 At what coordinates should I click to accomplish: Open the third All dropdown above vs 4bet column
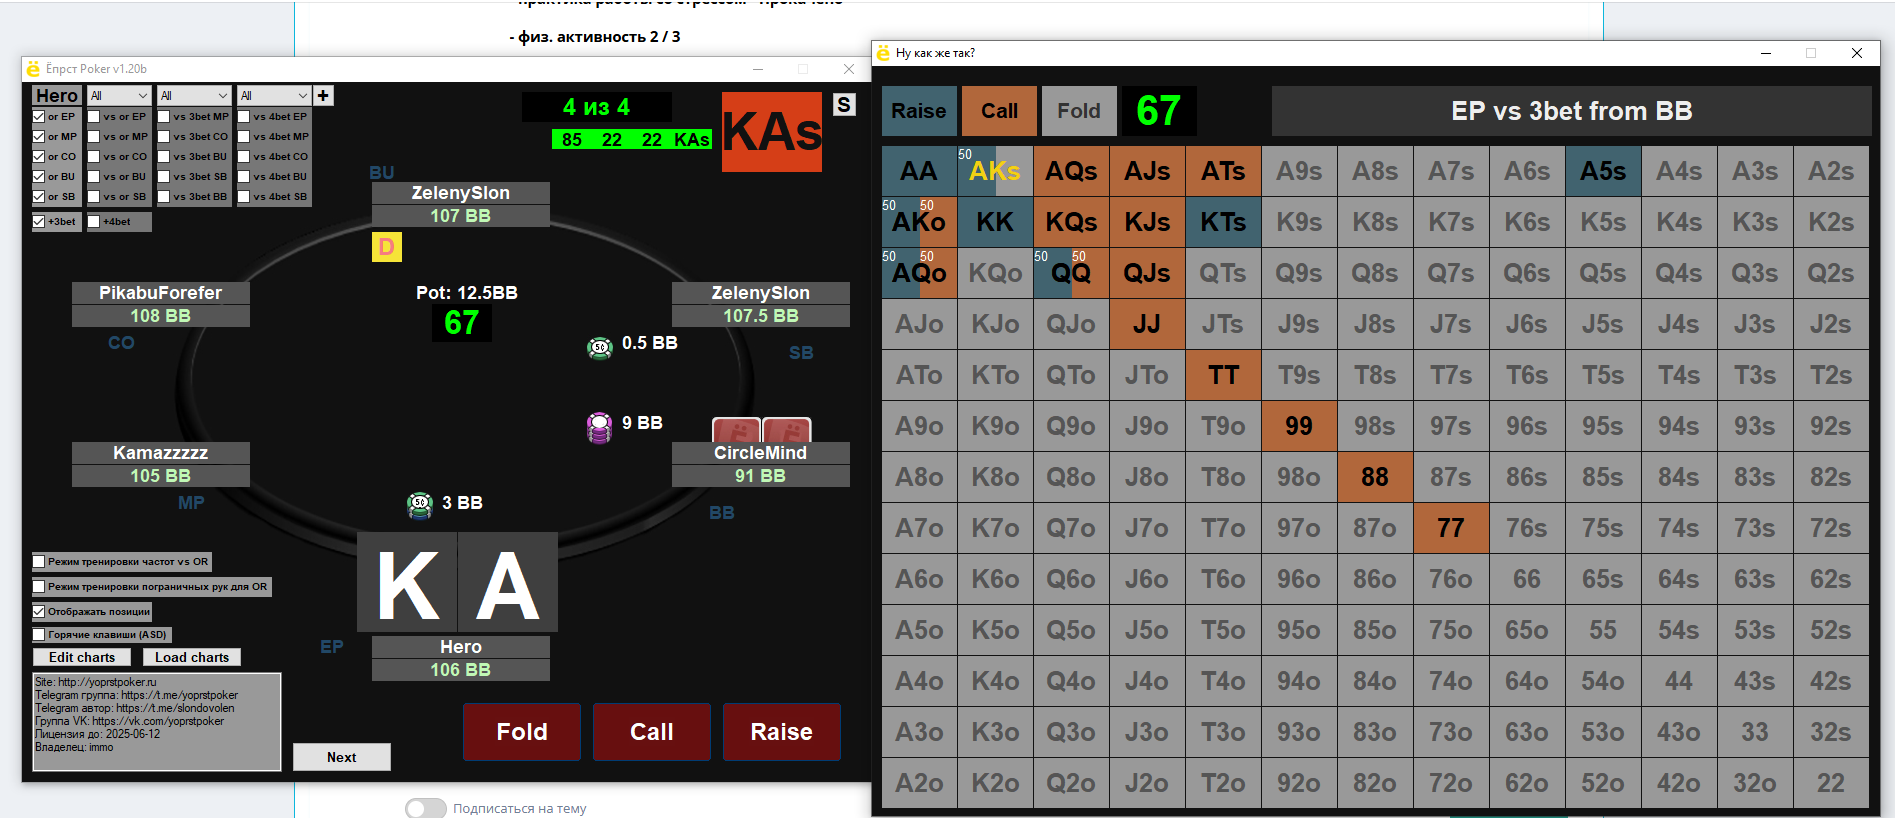(x=274, y=96)
